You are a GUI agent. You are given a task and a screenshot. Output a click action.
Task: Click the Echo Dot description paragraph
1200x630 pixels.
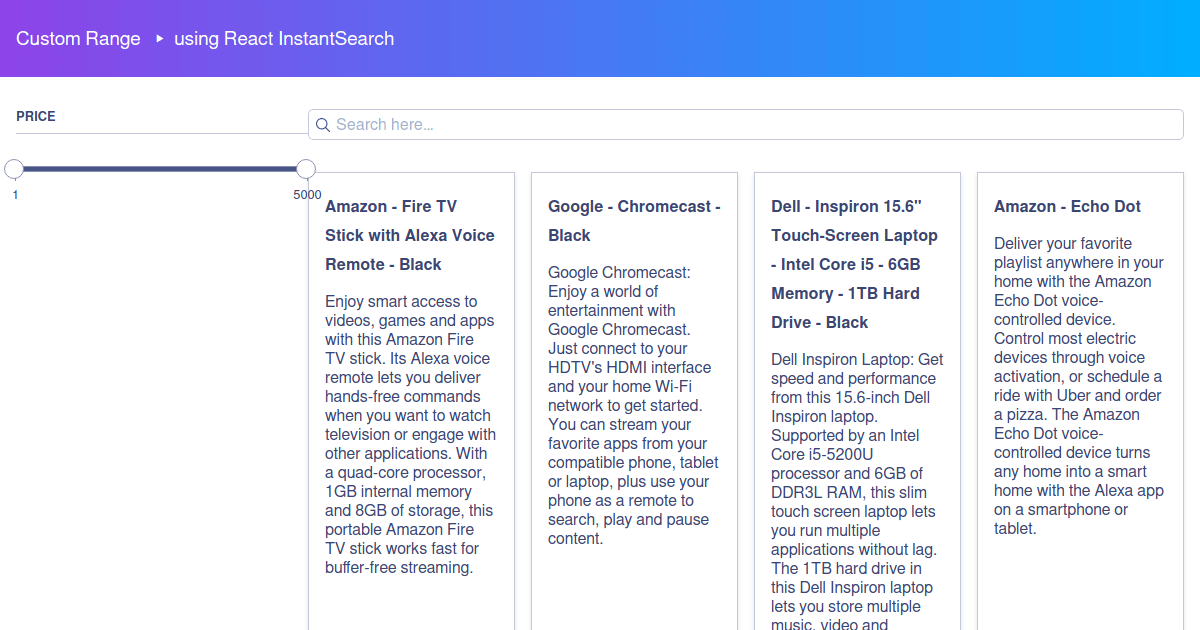1080,386
